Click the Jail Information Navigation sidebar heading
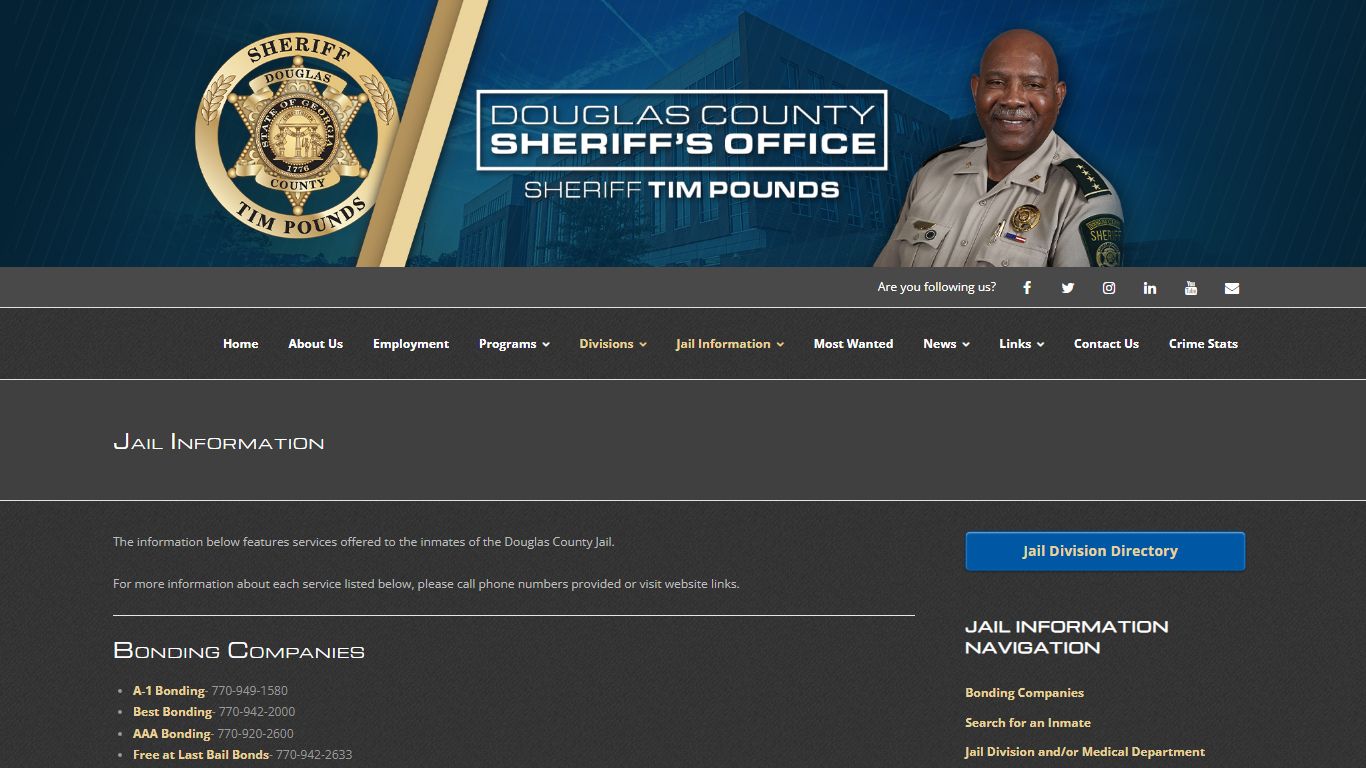Screen dimensions: 1366x768 pyautogui.click(x=1067, y=637)
